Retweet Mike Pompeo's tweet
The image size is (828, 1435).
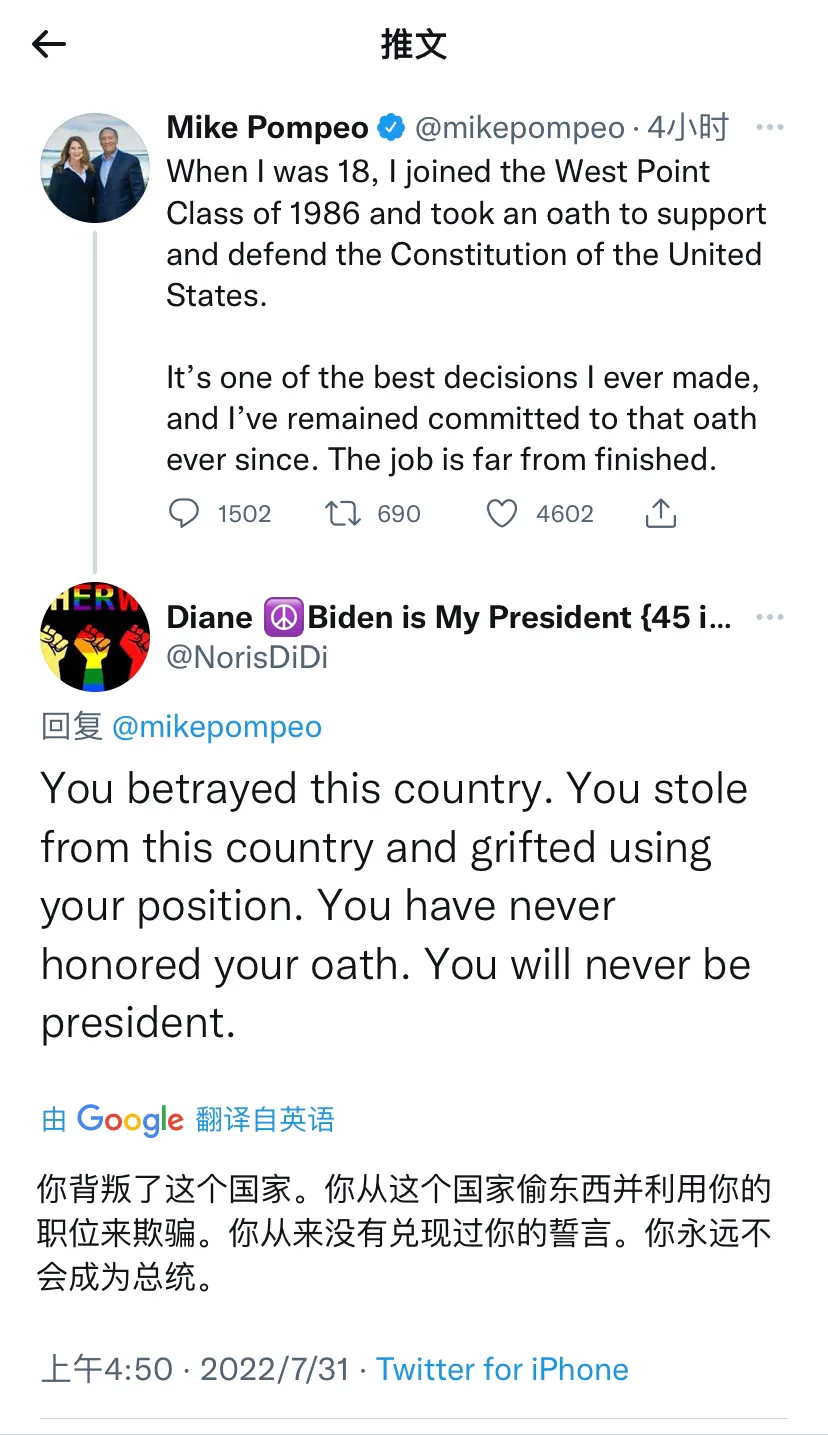[x=342, y=514]
